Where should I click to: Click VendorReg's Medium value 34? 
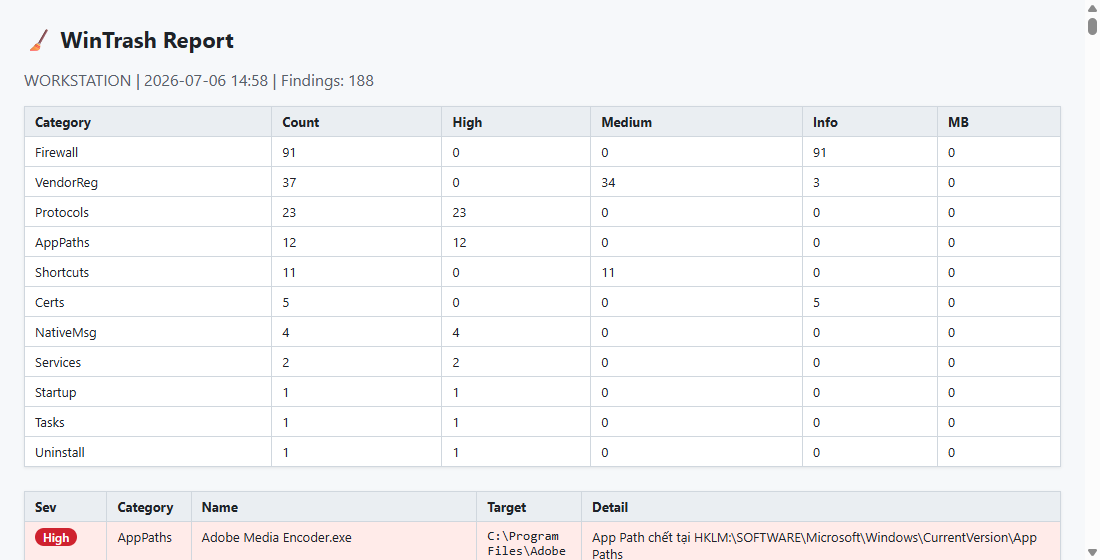[608, 182]
